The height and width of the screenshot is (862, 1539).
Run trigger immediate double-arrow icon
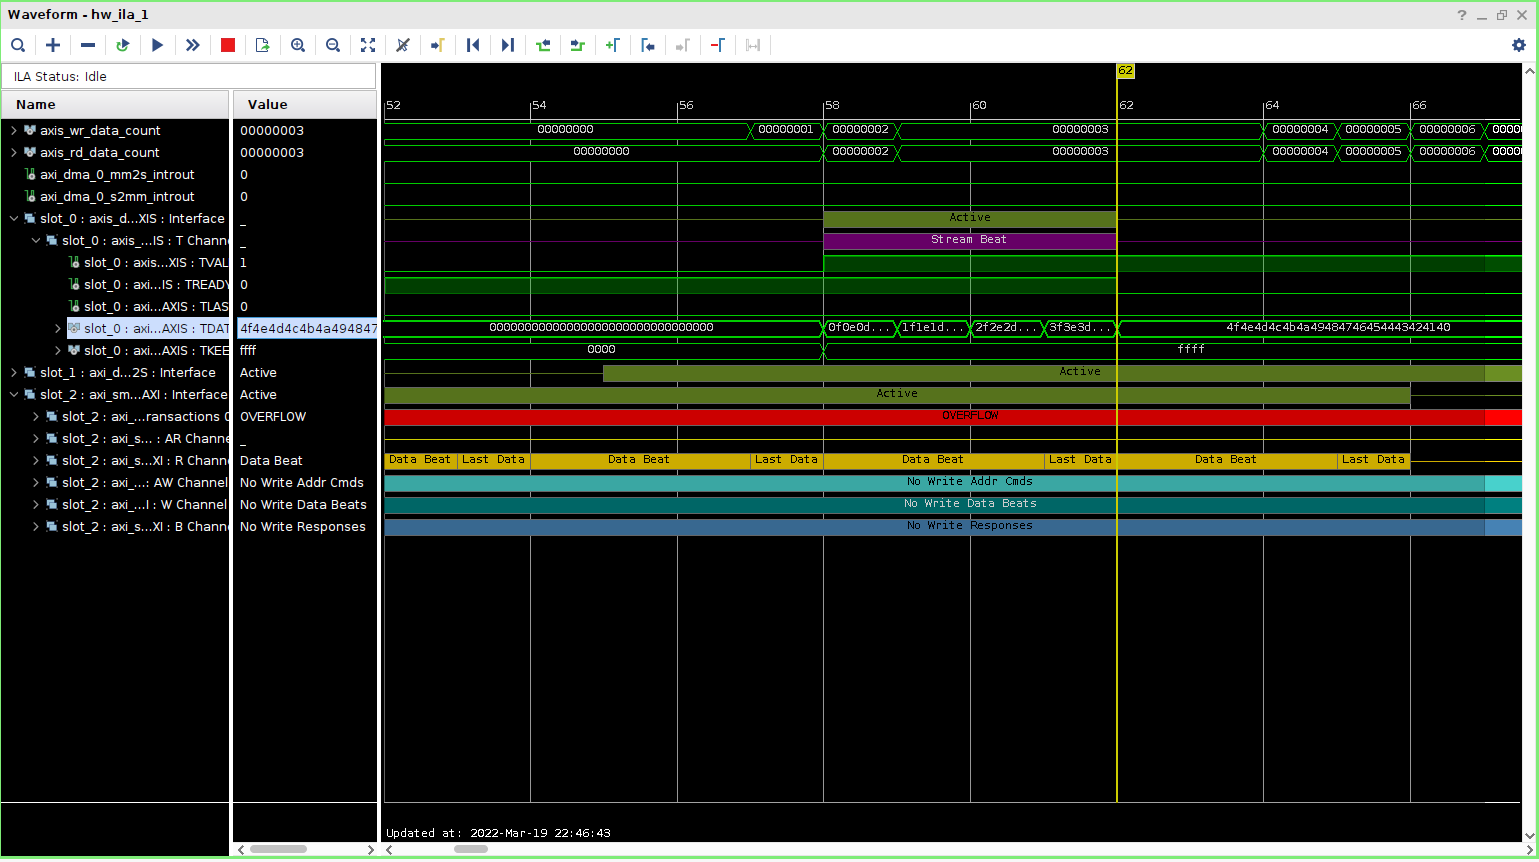[x=193, y=45]
